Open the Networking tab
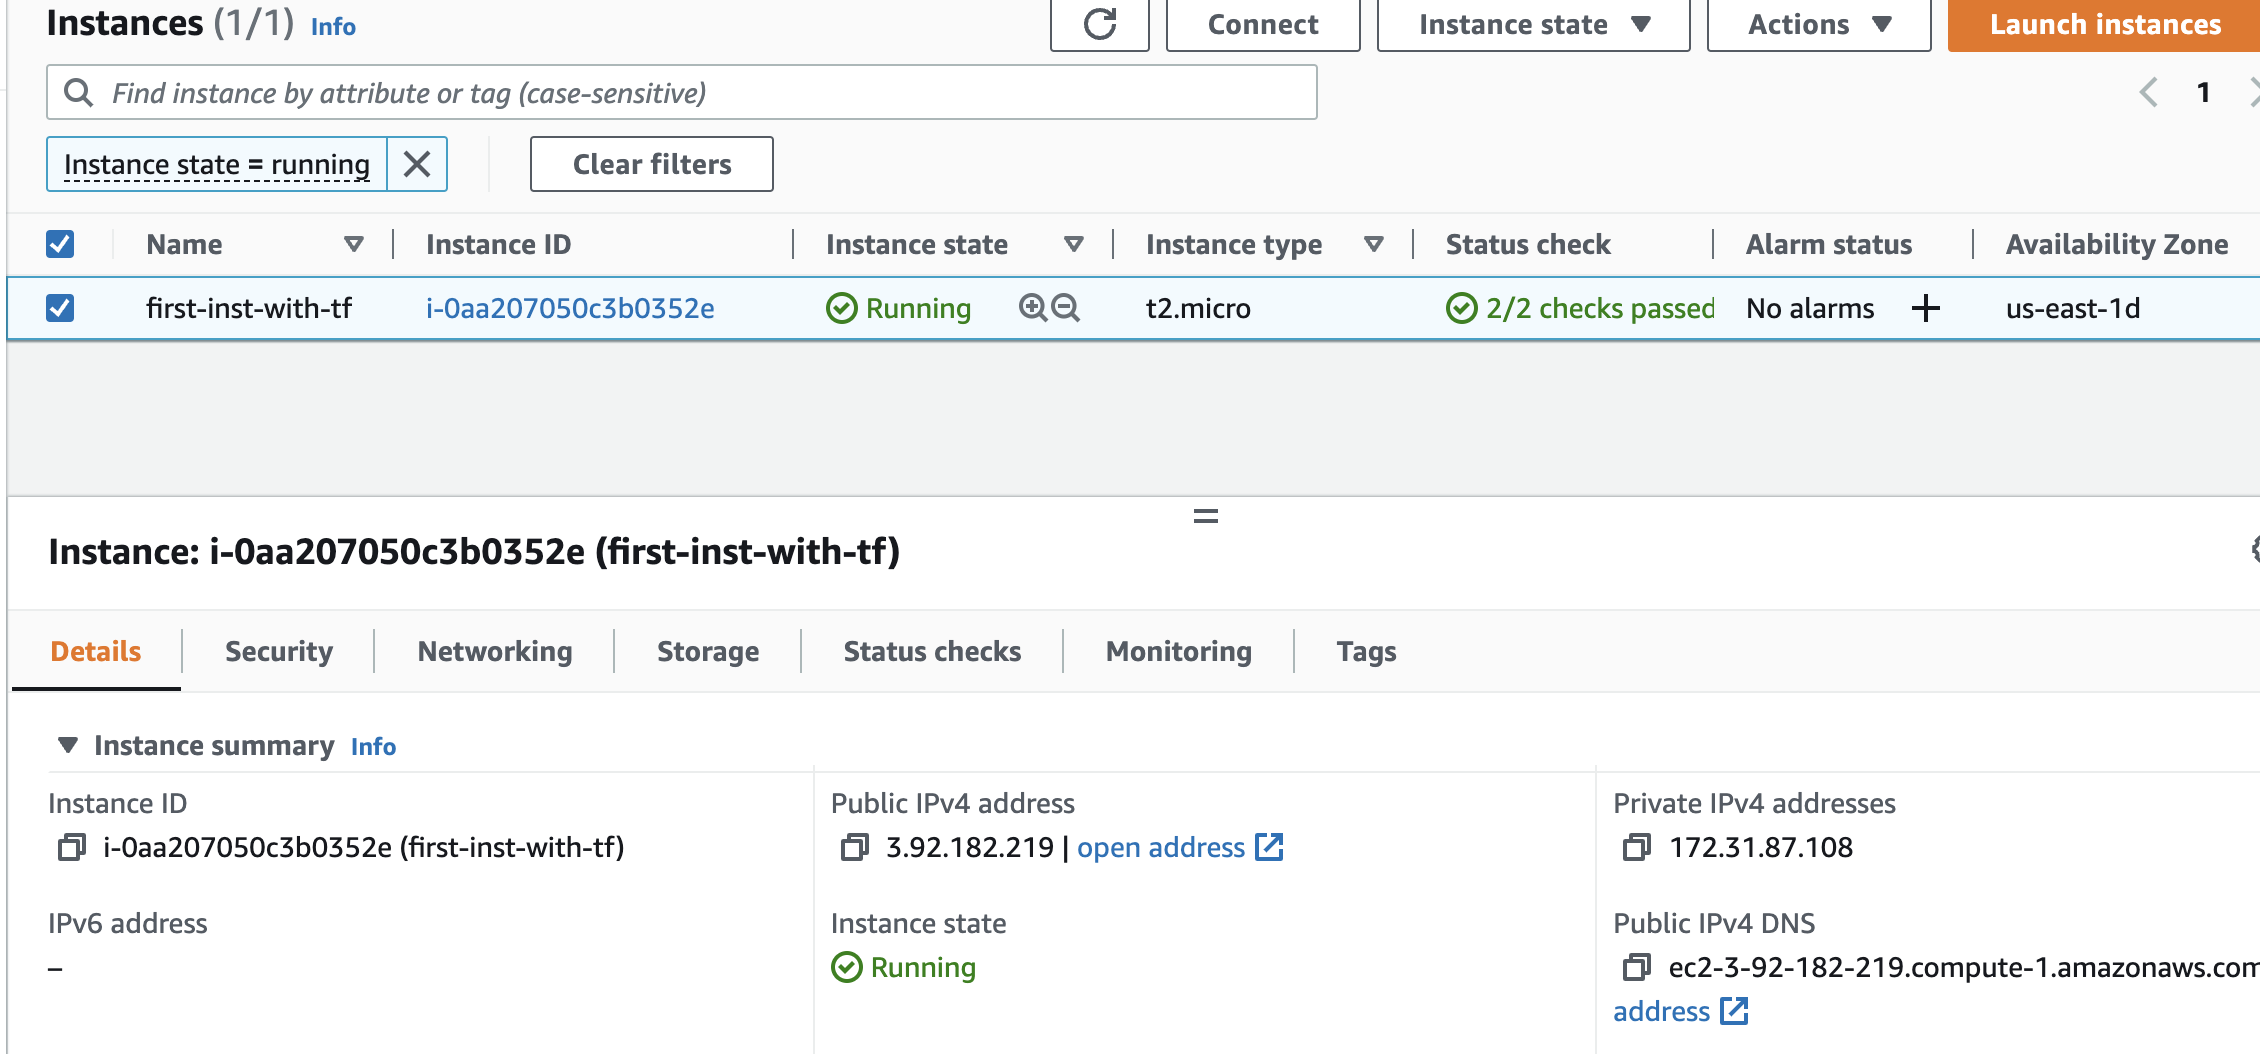Image resolution: width=2260 pixels, height=1054 pixels. coord(495,652)
